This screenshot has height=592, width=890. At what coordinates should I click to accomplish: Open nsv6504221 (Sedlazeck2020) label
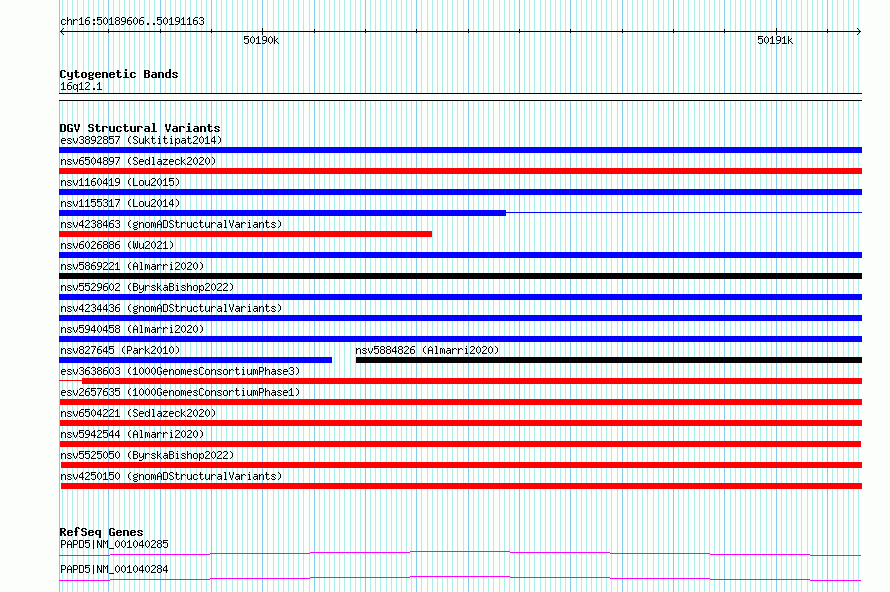point(138,413)
